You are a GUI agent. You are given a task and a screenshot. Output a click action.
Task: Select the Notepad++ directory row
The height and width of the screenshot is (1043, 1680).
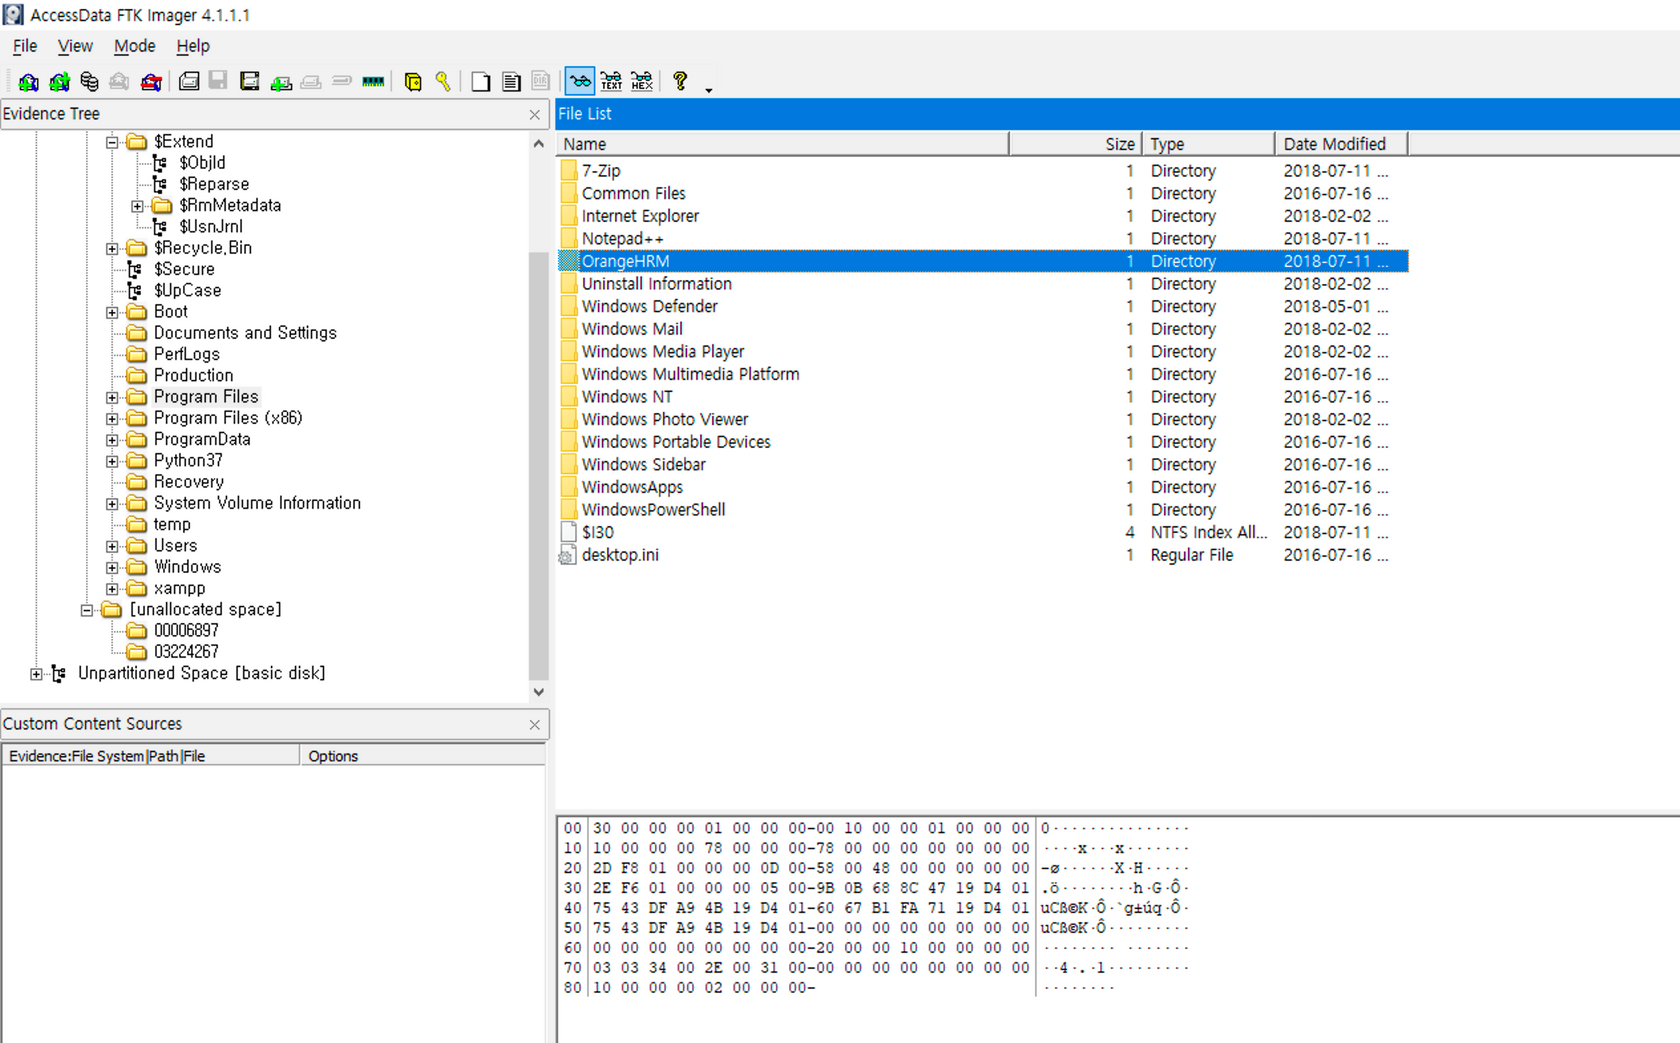(x=983, y=239)
